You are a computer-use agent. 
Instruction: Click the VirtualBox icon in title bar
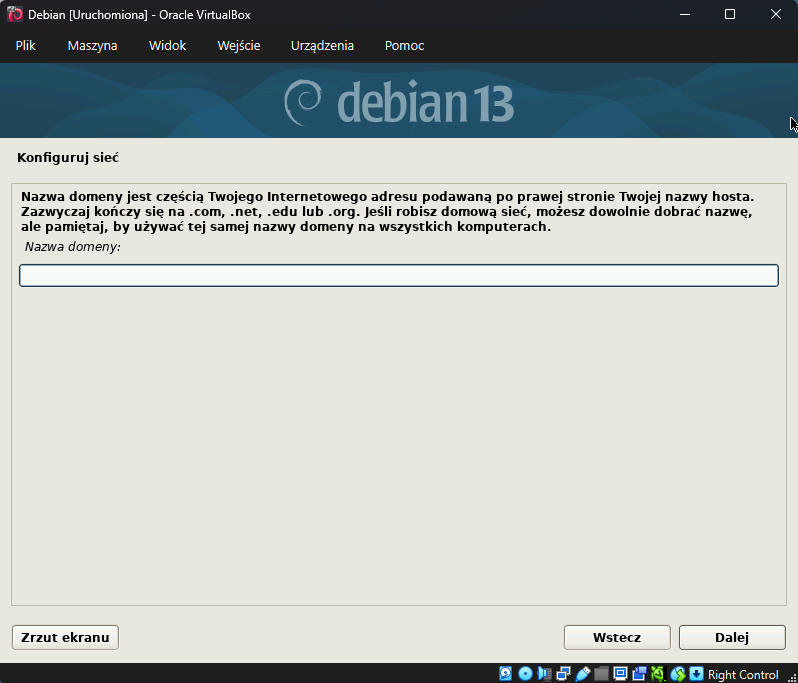point(15,14)
